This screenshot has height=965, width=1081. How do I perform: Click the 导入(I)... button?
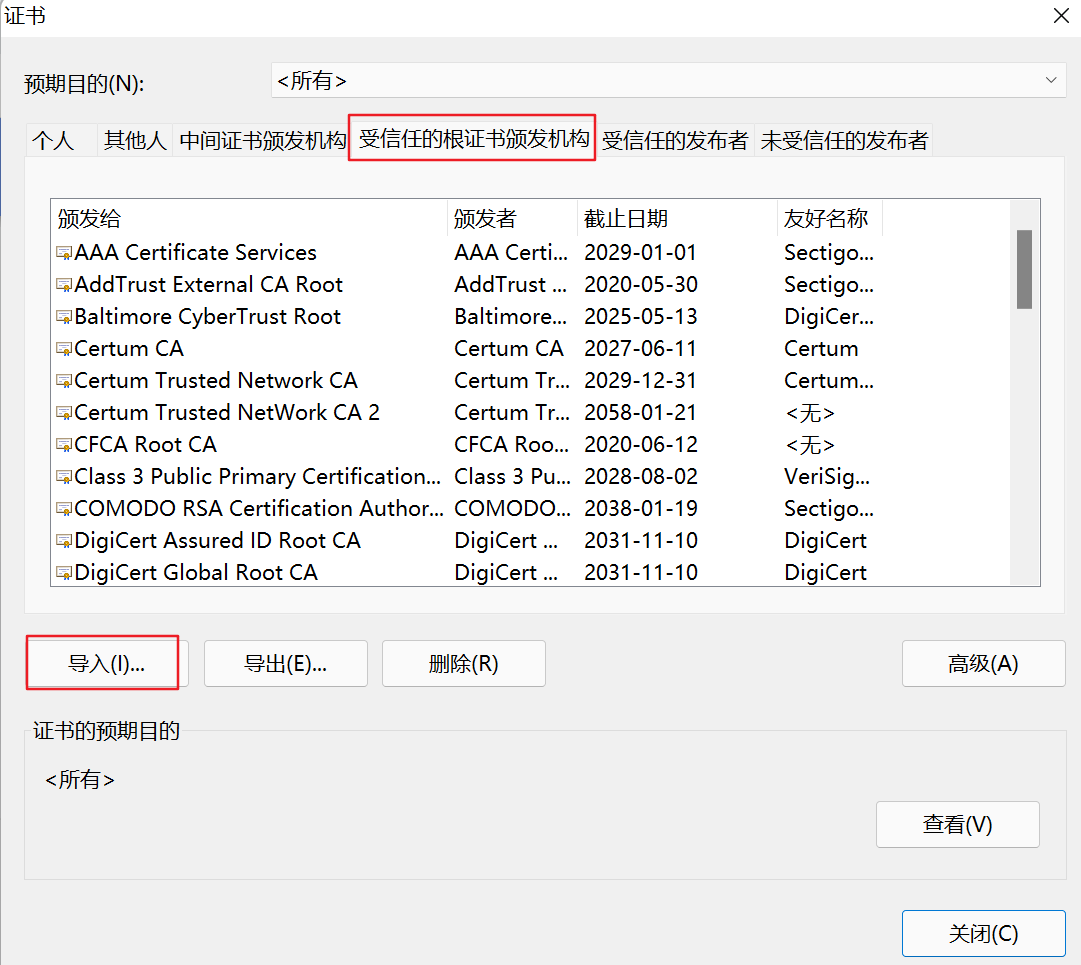pos(106,664)
